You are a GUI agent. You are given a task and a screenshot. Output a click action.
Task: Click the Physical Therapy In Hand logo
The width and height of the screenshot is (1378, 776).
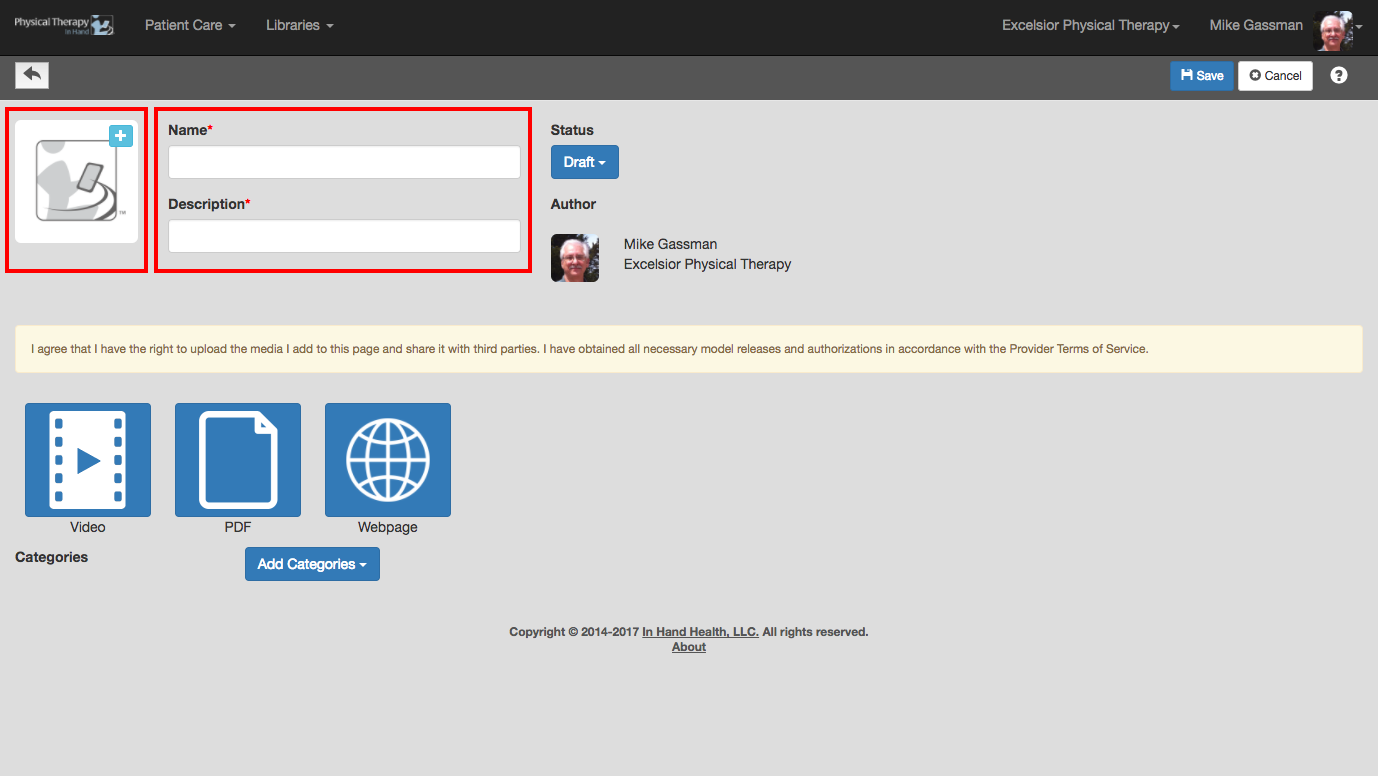pos(64,25)
